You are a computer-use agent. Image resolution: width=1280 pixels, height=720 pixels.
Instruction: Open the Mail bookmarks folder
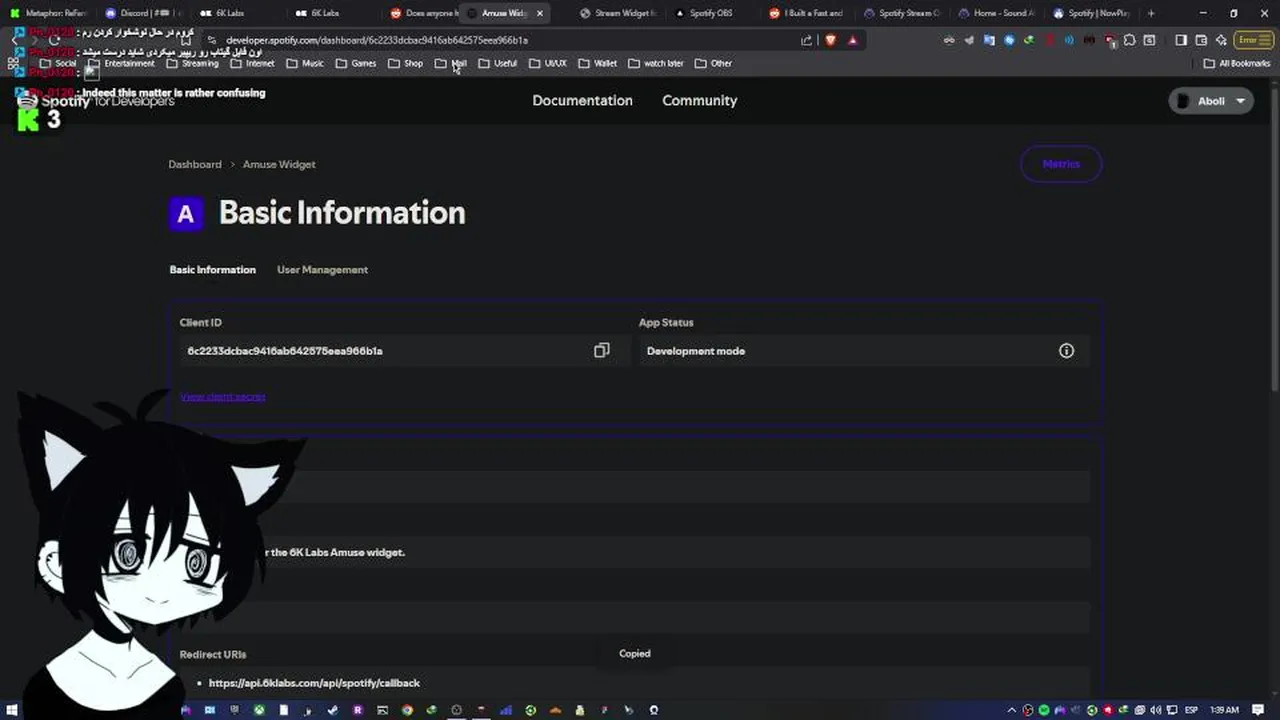(x=451, y=63)
